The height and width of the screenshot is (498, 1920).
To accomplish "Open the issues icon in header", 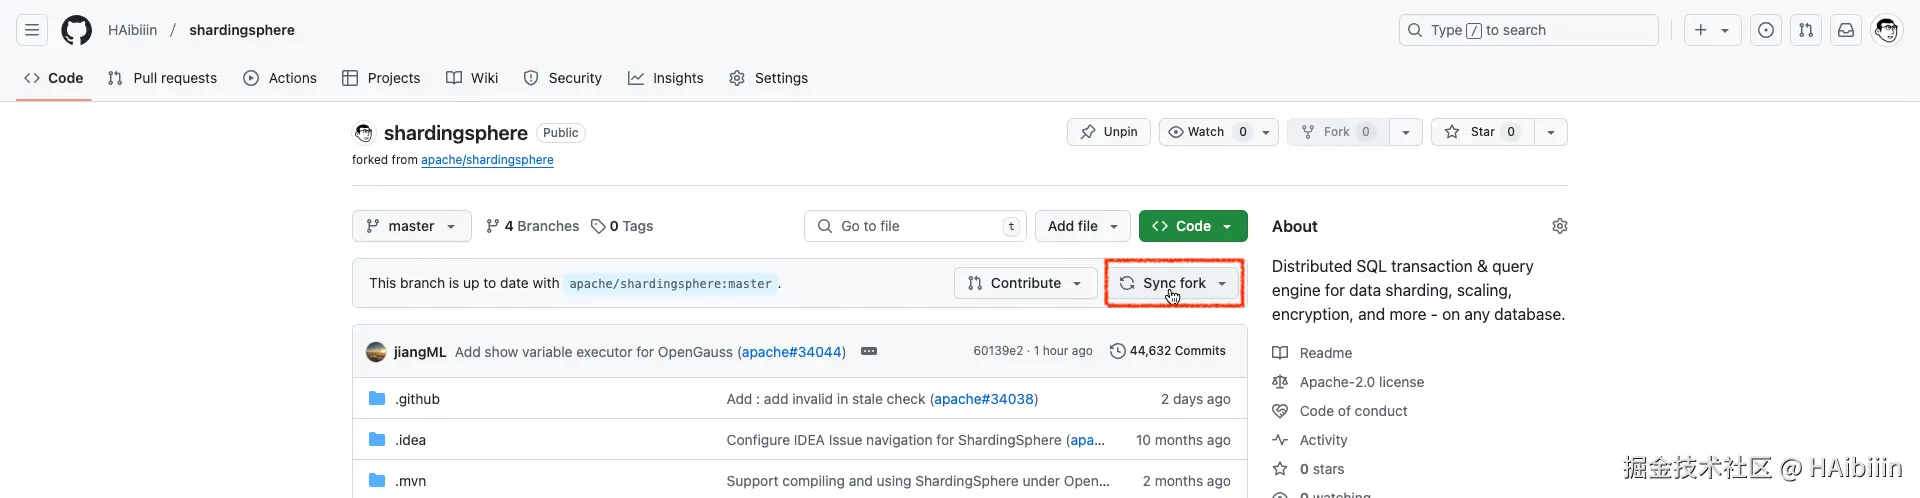I will pos(1766,30).
